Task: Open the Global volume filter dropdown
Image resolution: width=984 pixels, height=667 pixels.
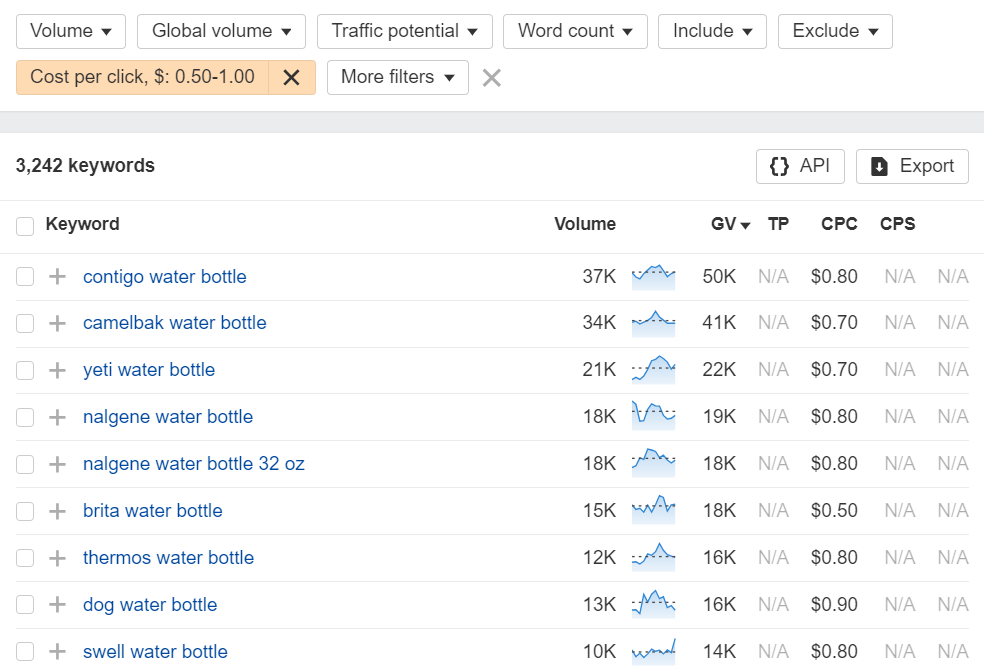Action: pos(222,31)
